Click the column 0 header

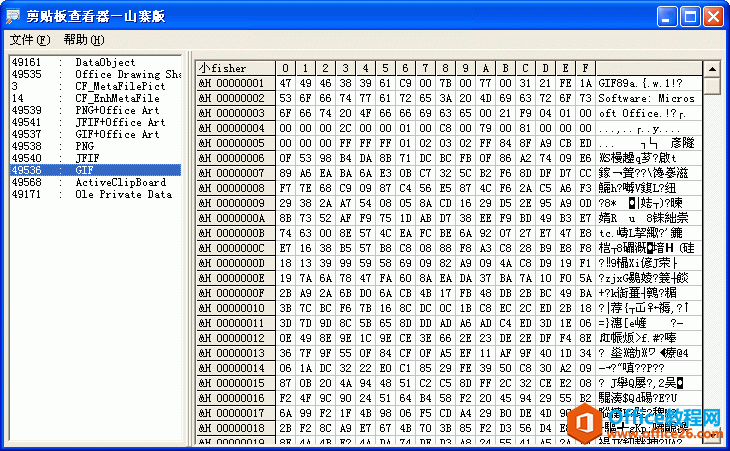(x=285, y=68)
